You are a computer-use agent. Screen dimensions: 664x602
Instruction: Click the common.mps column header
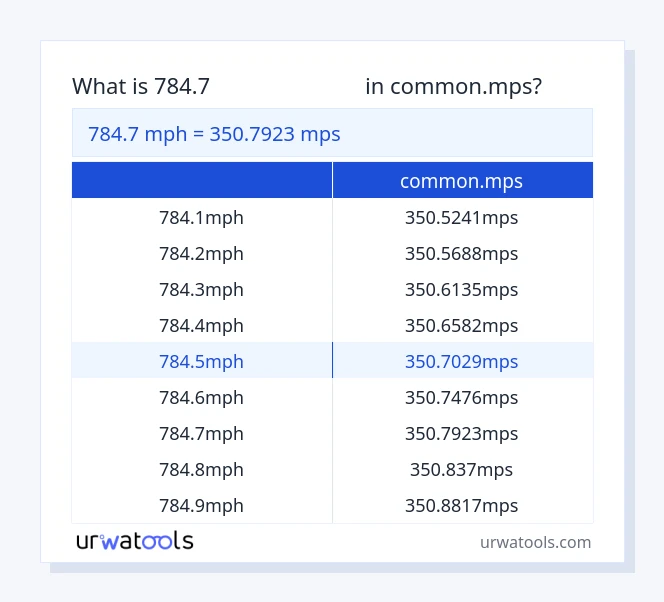pyautogui.click(x=461, y=181)
